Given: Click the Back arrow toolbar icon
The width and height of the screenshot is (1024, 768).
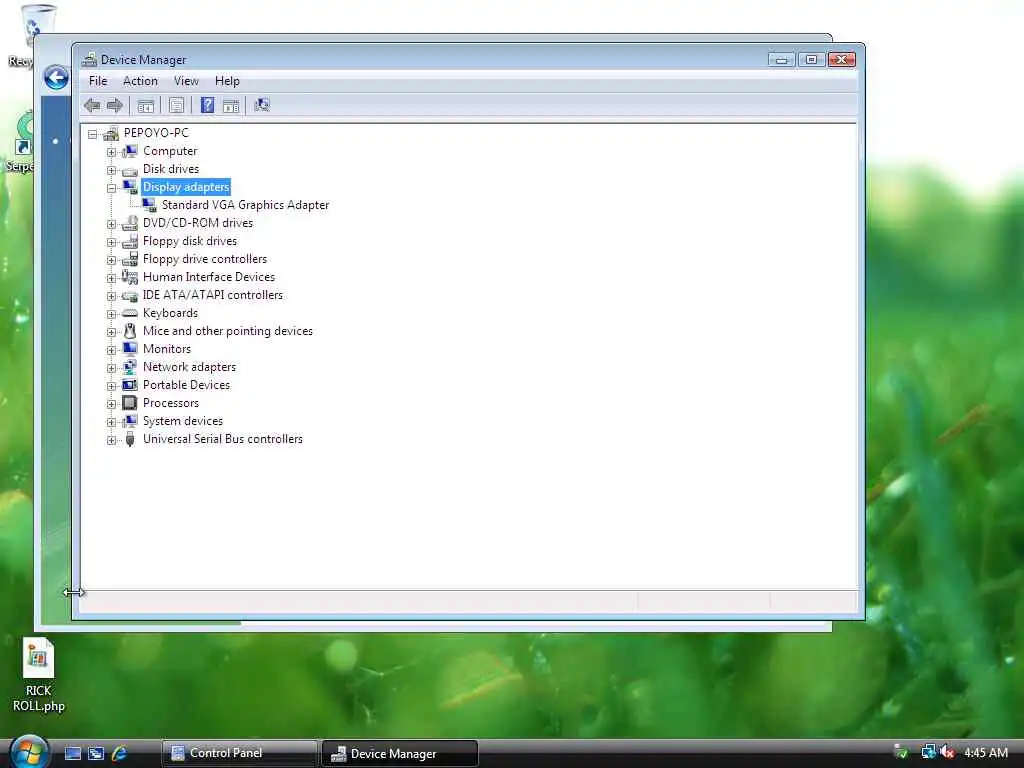Looking at the screenshot, I should click(x=92, y=105).
